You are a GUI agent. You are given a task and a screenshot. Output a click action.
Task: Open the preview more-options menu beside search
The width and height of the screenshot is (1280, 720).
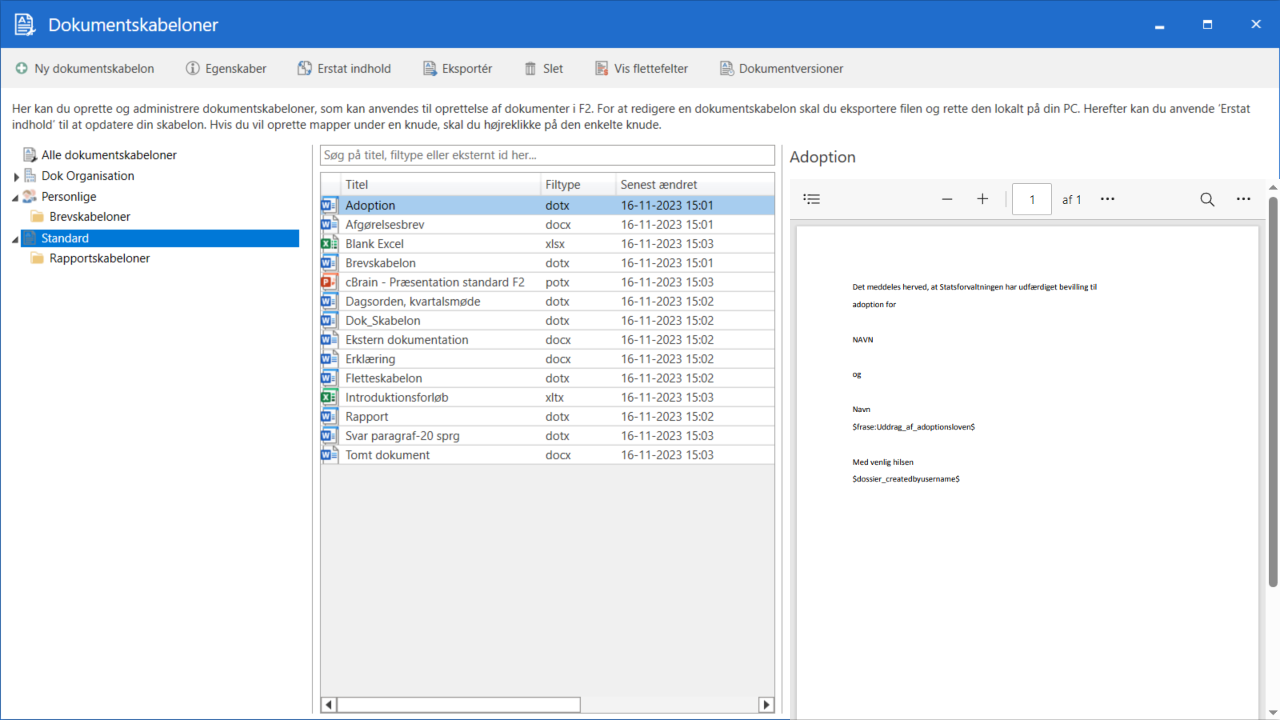(1243, 199)
